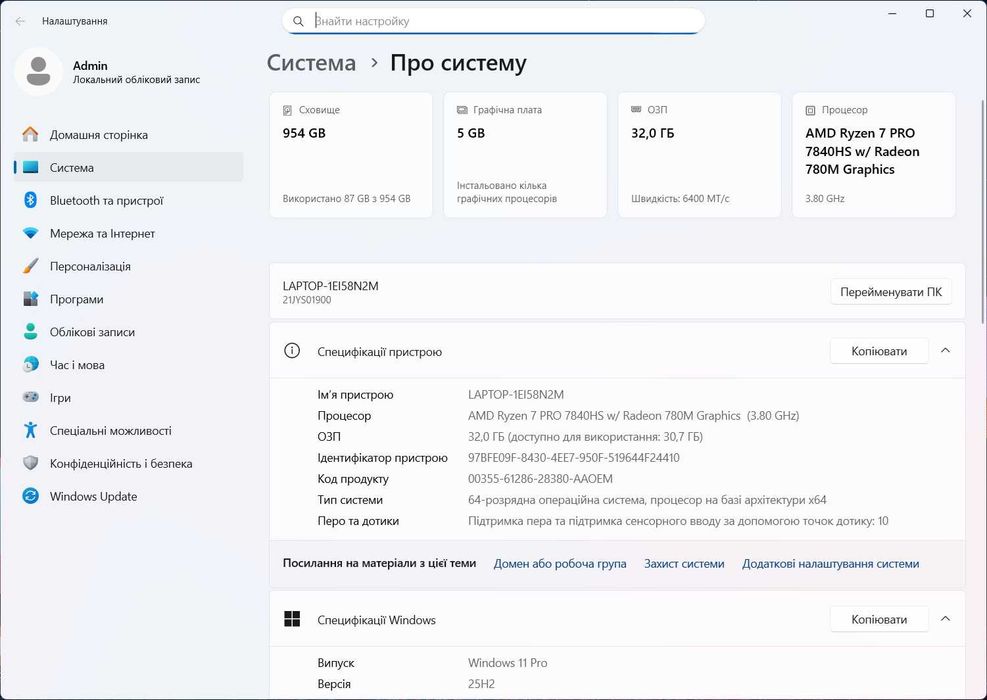Click the magnifier icon in search box
This screenshot has height=700, width=987.
pos(298,21)
